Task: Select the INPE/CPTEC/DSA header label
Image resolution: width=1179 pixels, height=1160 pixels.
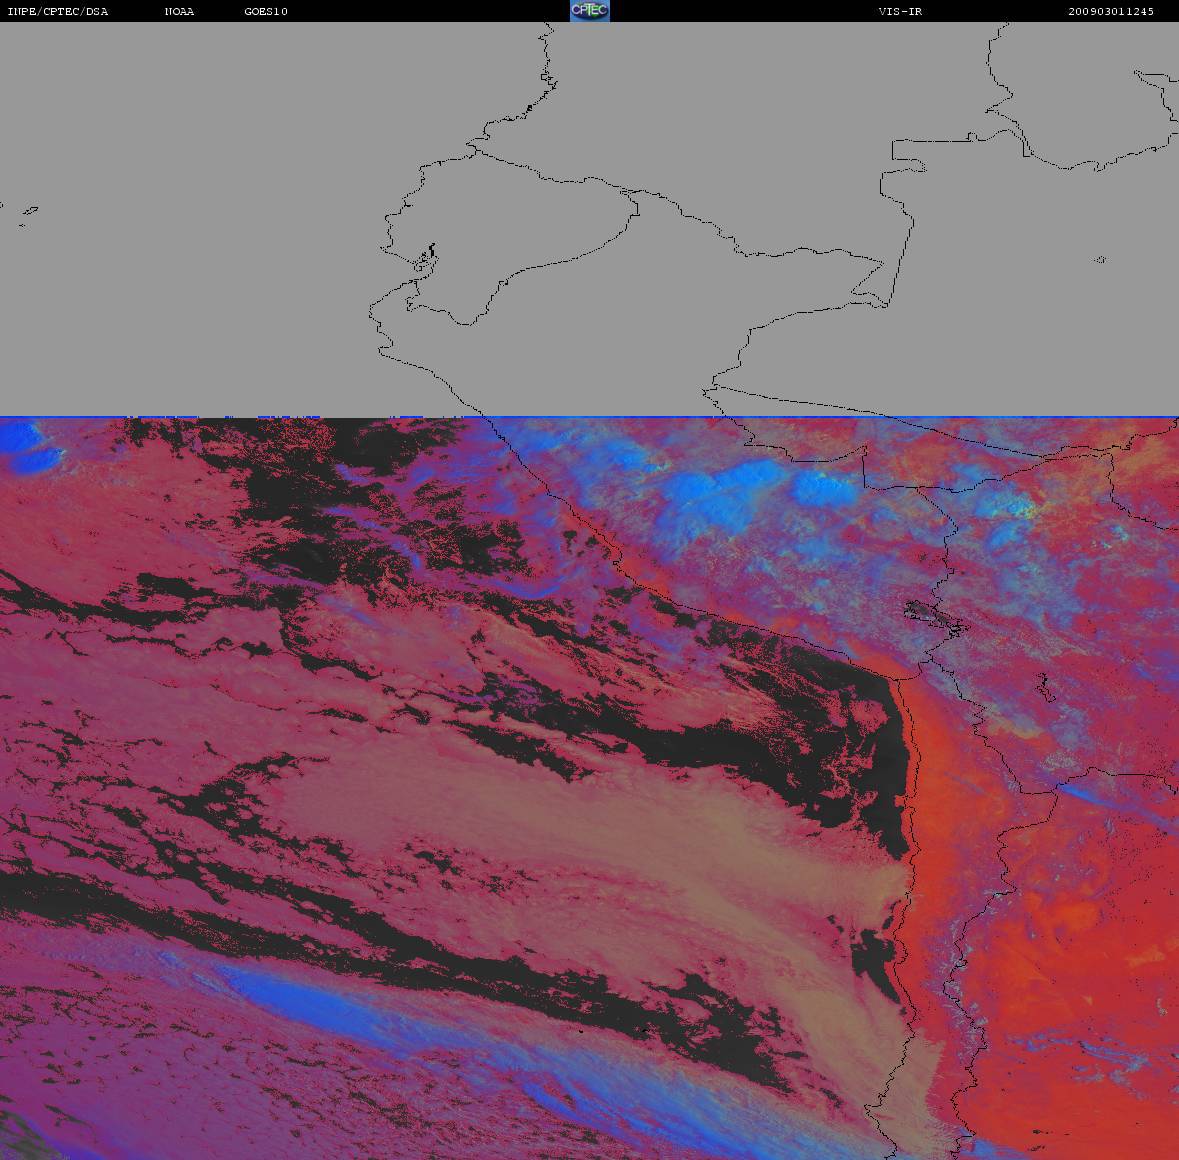Action: [57, 11]
